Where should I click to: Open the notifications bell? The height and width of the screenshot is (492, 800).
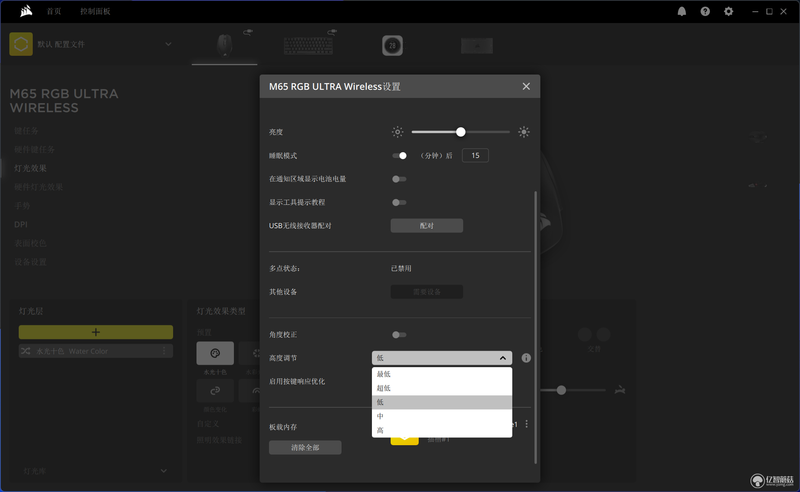pyautogui.click(x=682, y=11)
